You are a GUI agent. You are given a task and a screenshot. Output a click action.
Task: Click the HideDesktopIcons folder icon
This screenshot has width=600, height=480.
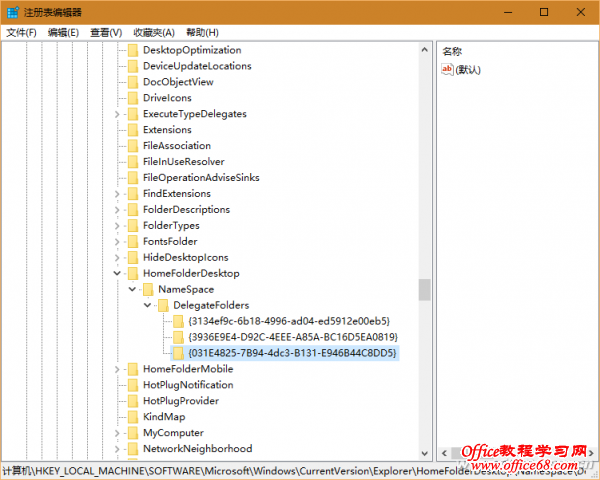133,258
